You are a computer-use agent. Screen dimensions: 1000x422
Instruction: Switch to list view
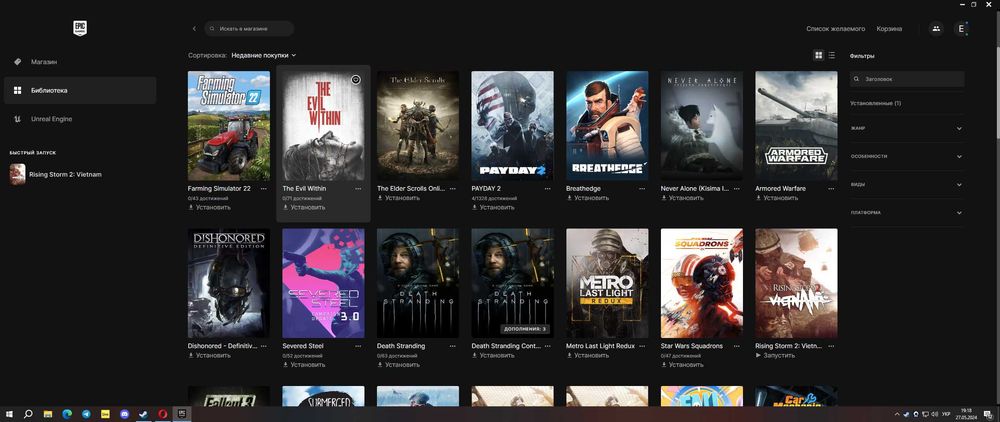[832, 55]
